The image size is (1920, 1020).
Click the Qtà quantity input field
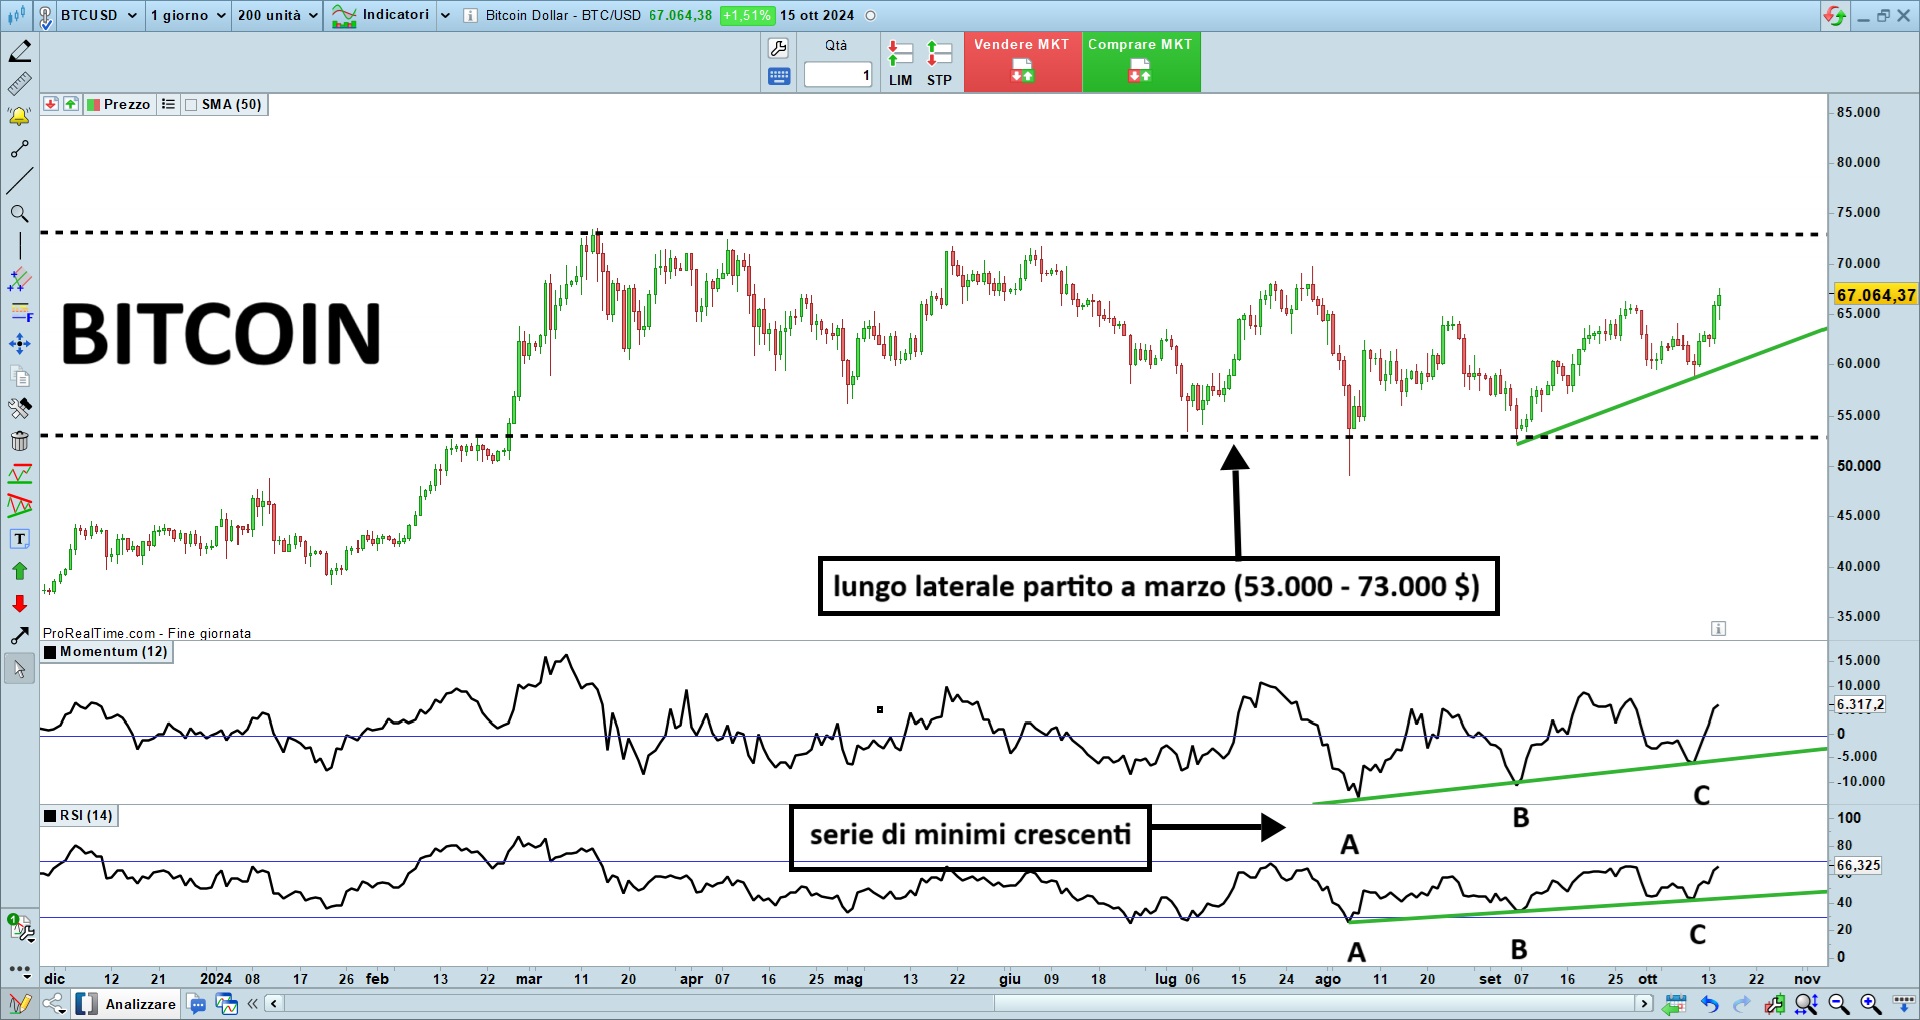pyautogui.click(x=838, y=75)
